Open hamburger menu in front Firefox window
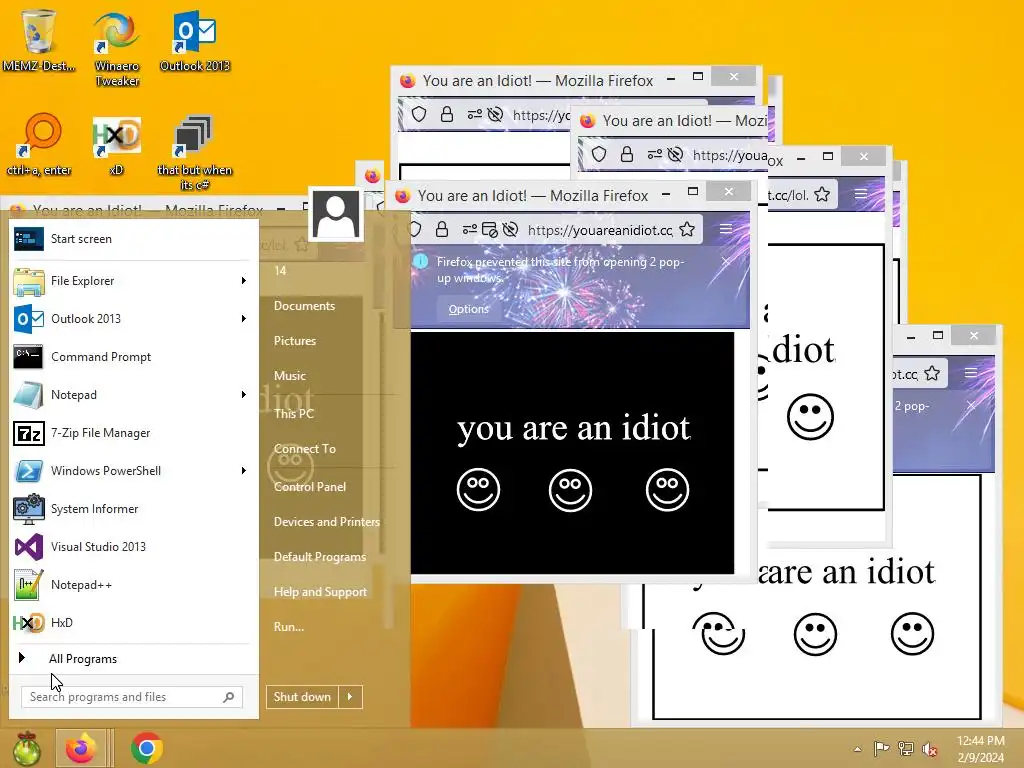This screenshot has height=768, width=1024. [726, 229]
